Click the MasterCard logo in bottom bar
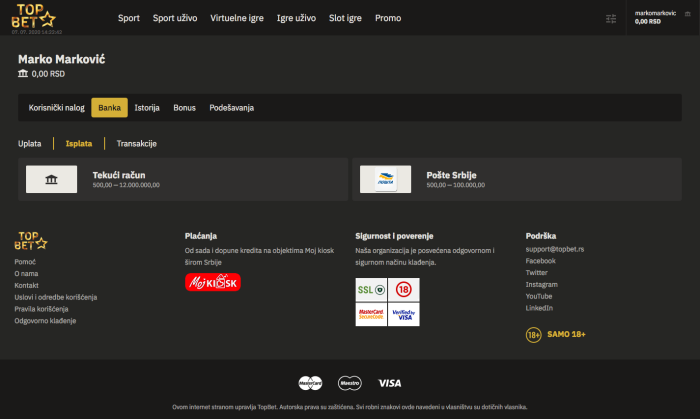The height and width of the screenshot is (419, 700). pos(310,383)
